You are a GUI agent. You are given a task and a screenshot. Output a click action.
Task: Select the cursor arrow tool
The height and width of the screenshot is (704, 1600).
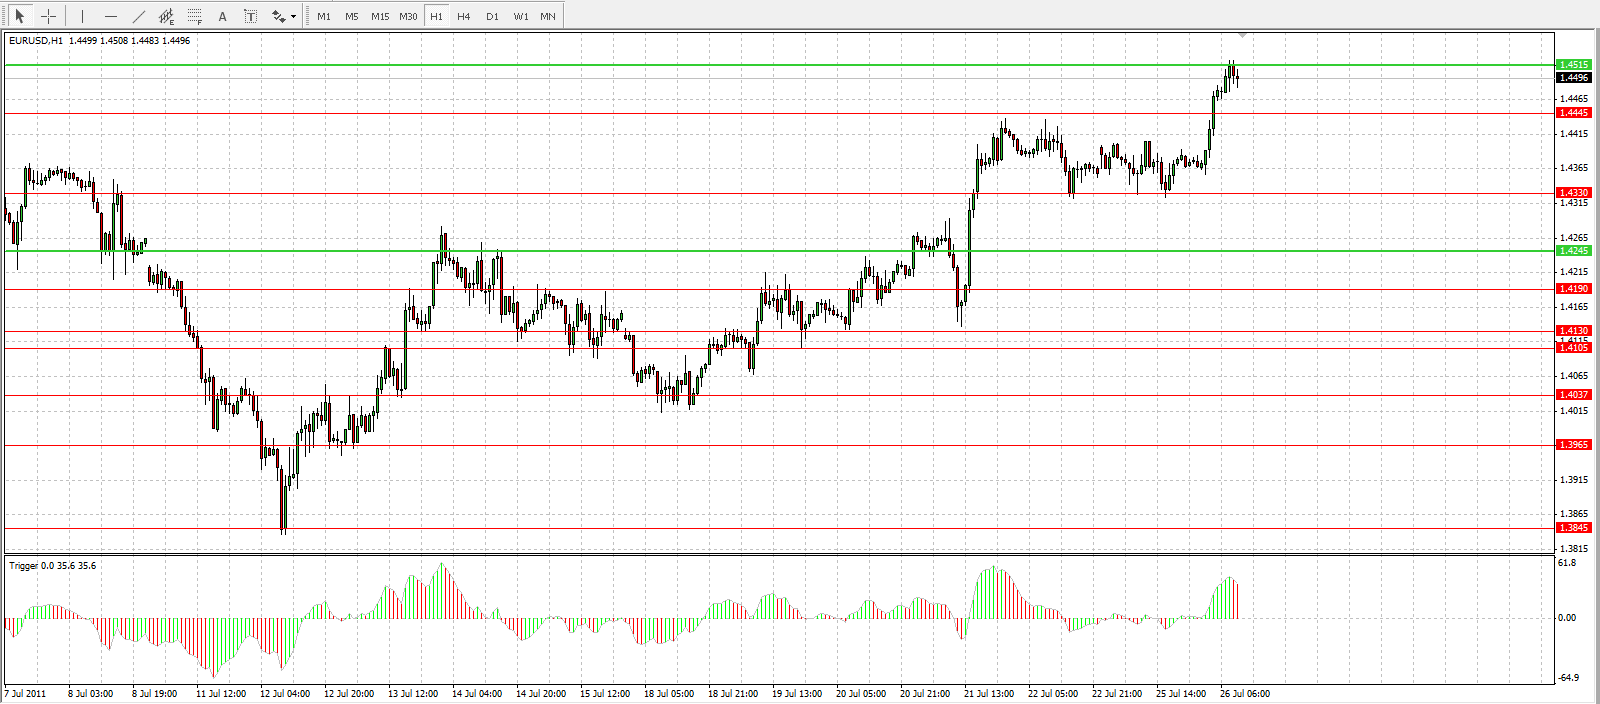(19, 16)
